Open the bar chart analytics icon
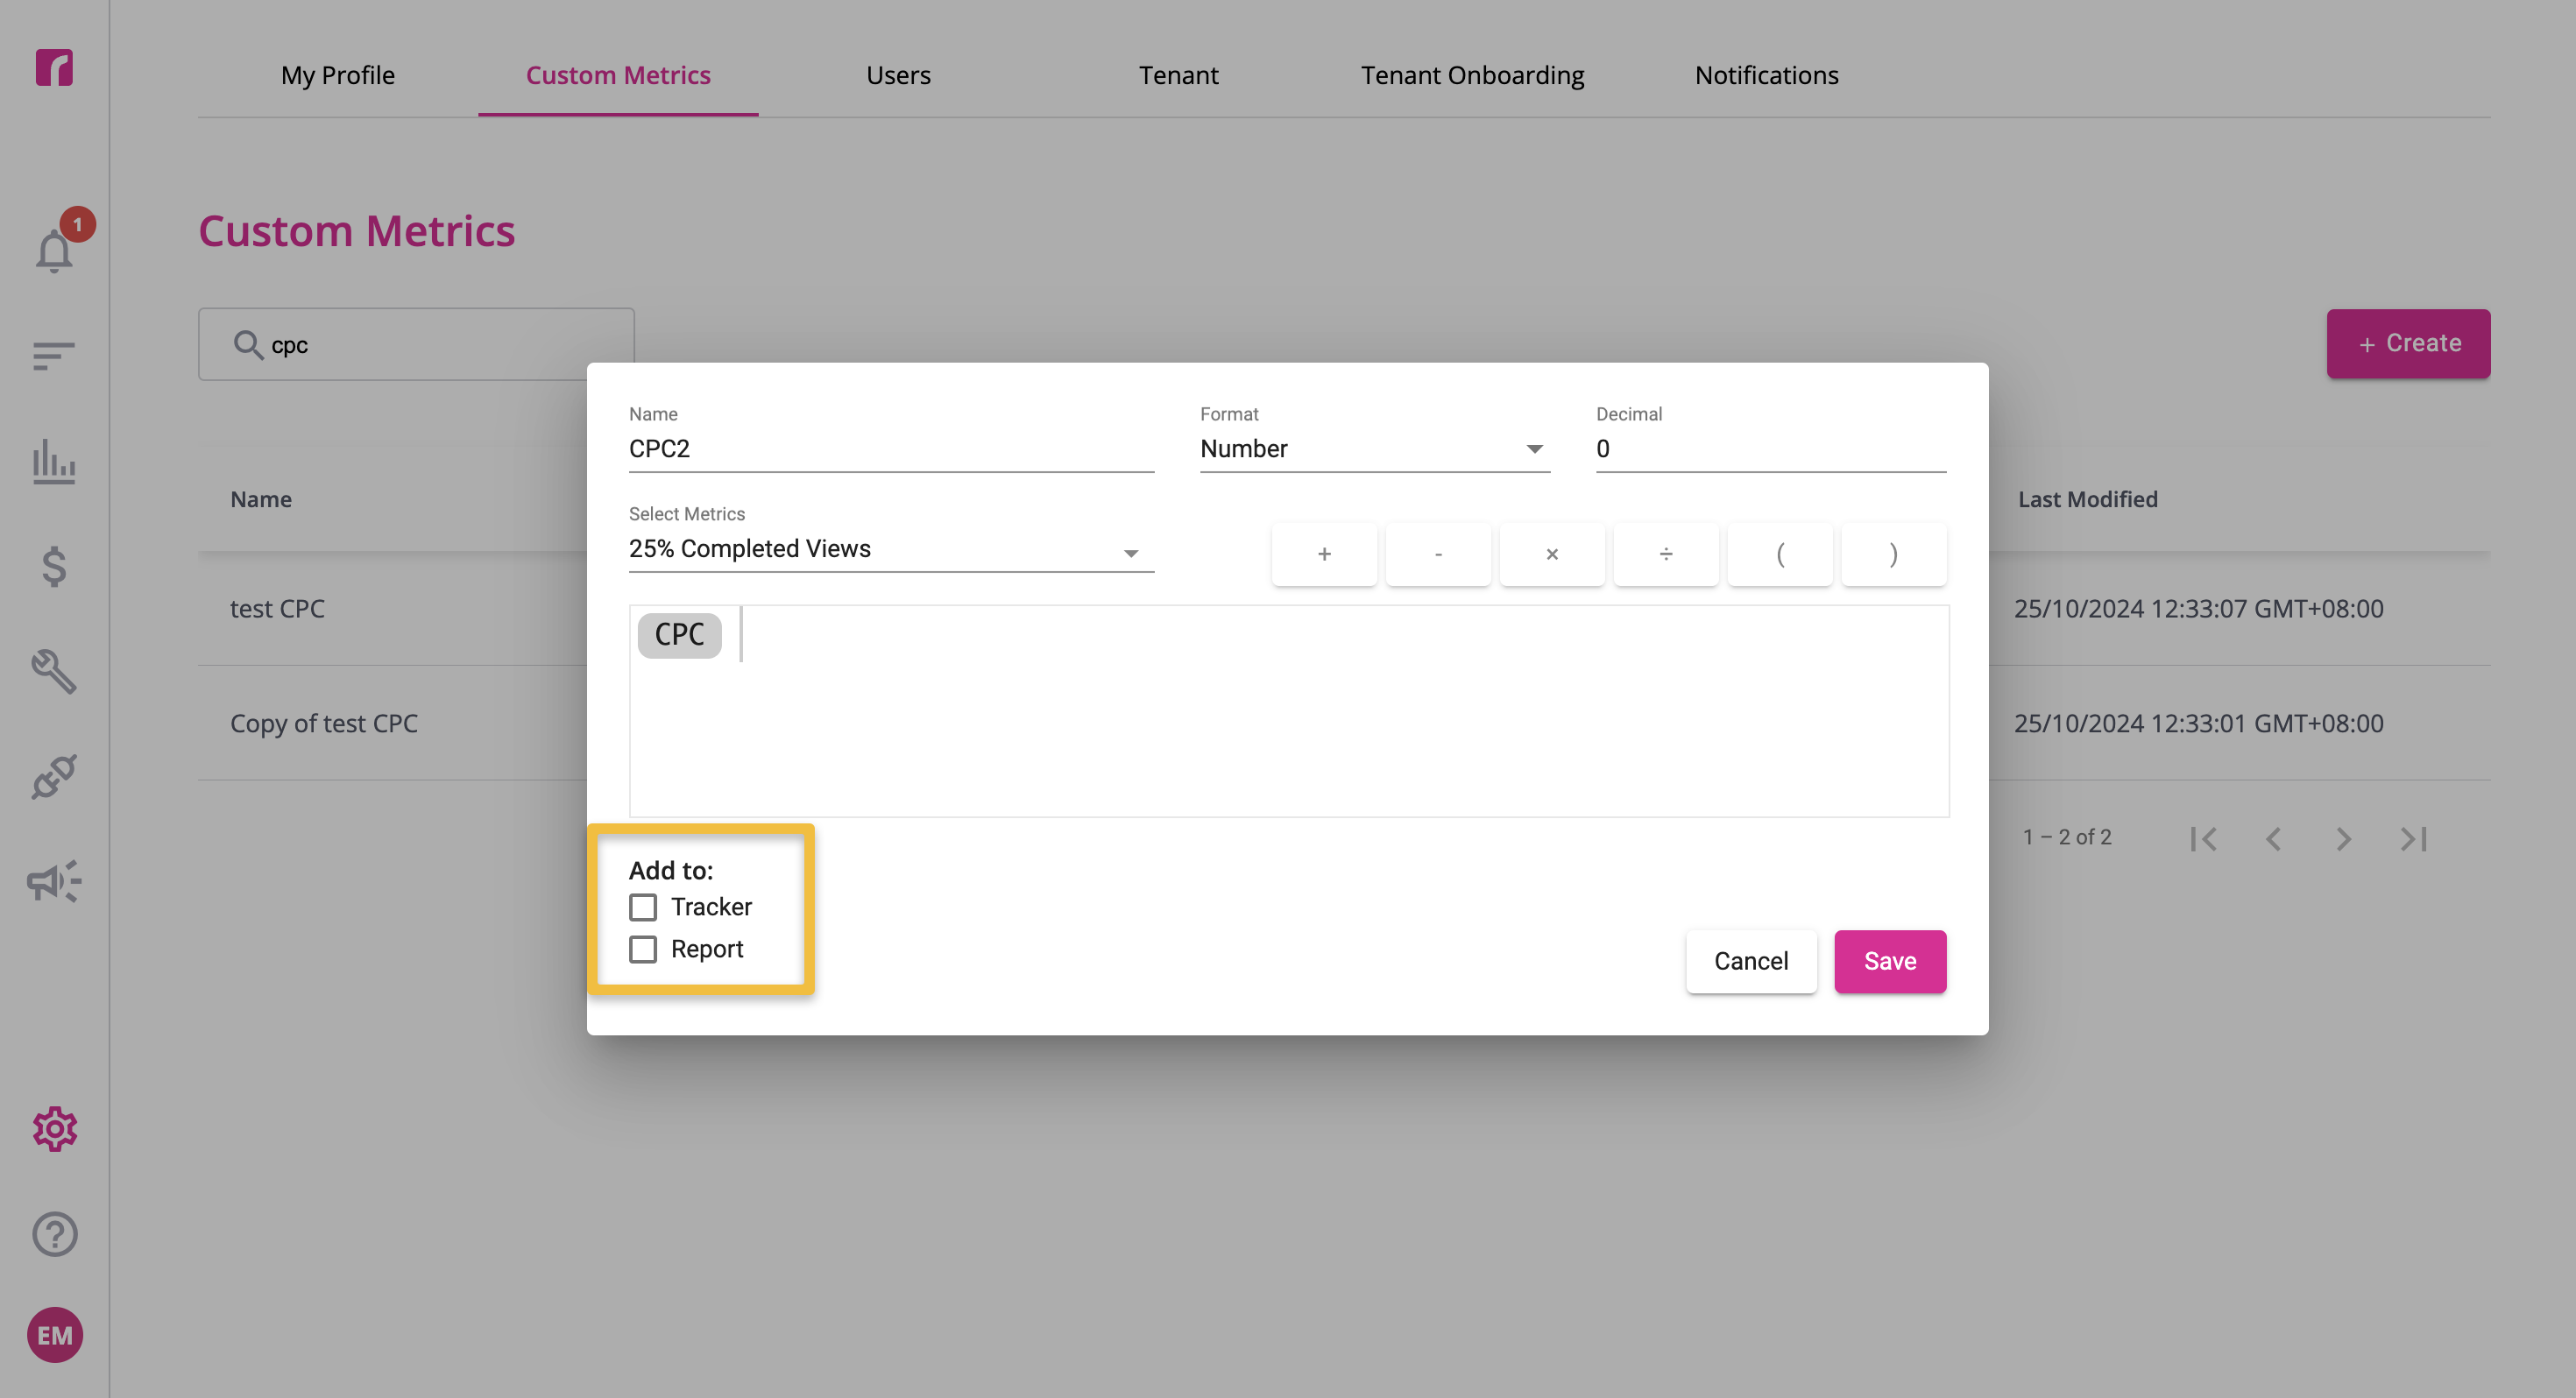Image resolution: width=2576 pixels, height=1398 pixels. pyautogui.click(x=54, y=461)
